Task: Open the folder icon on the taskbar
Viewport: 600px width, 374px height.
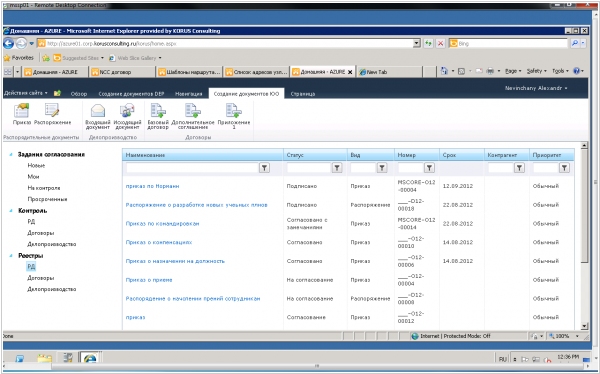Action: tap(44, 358)
